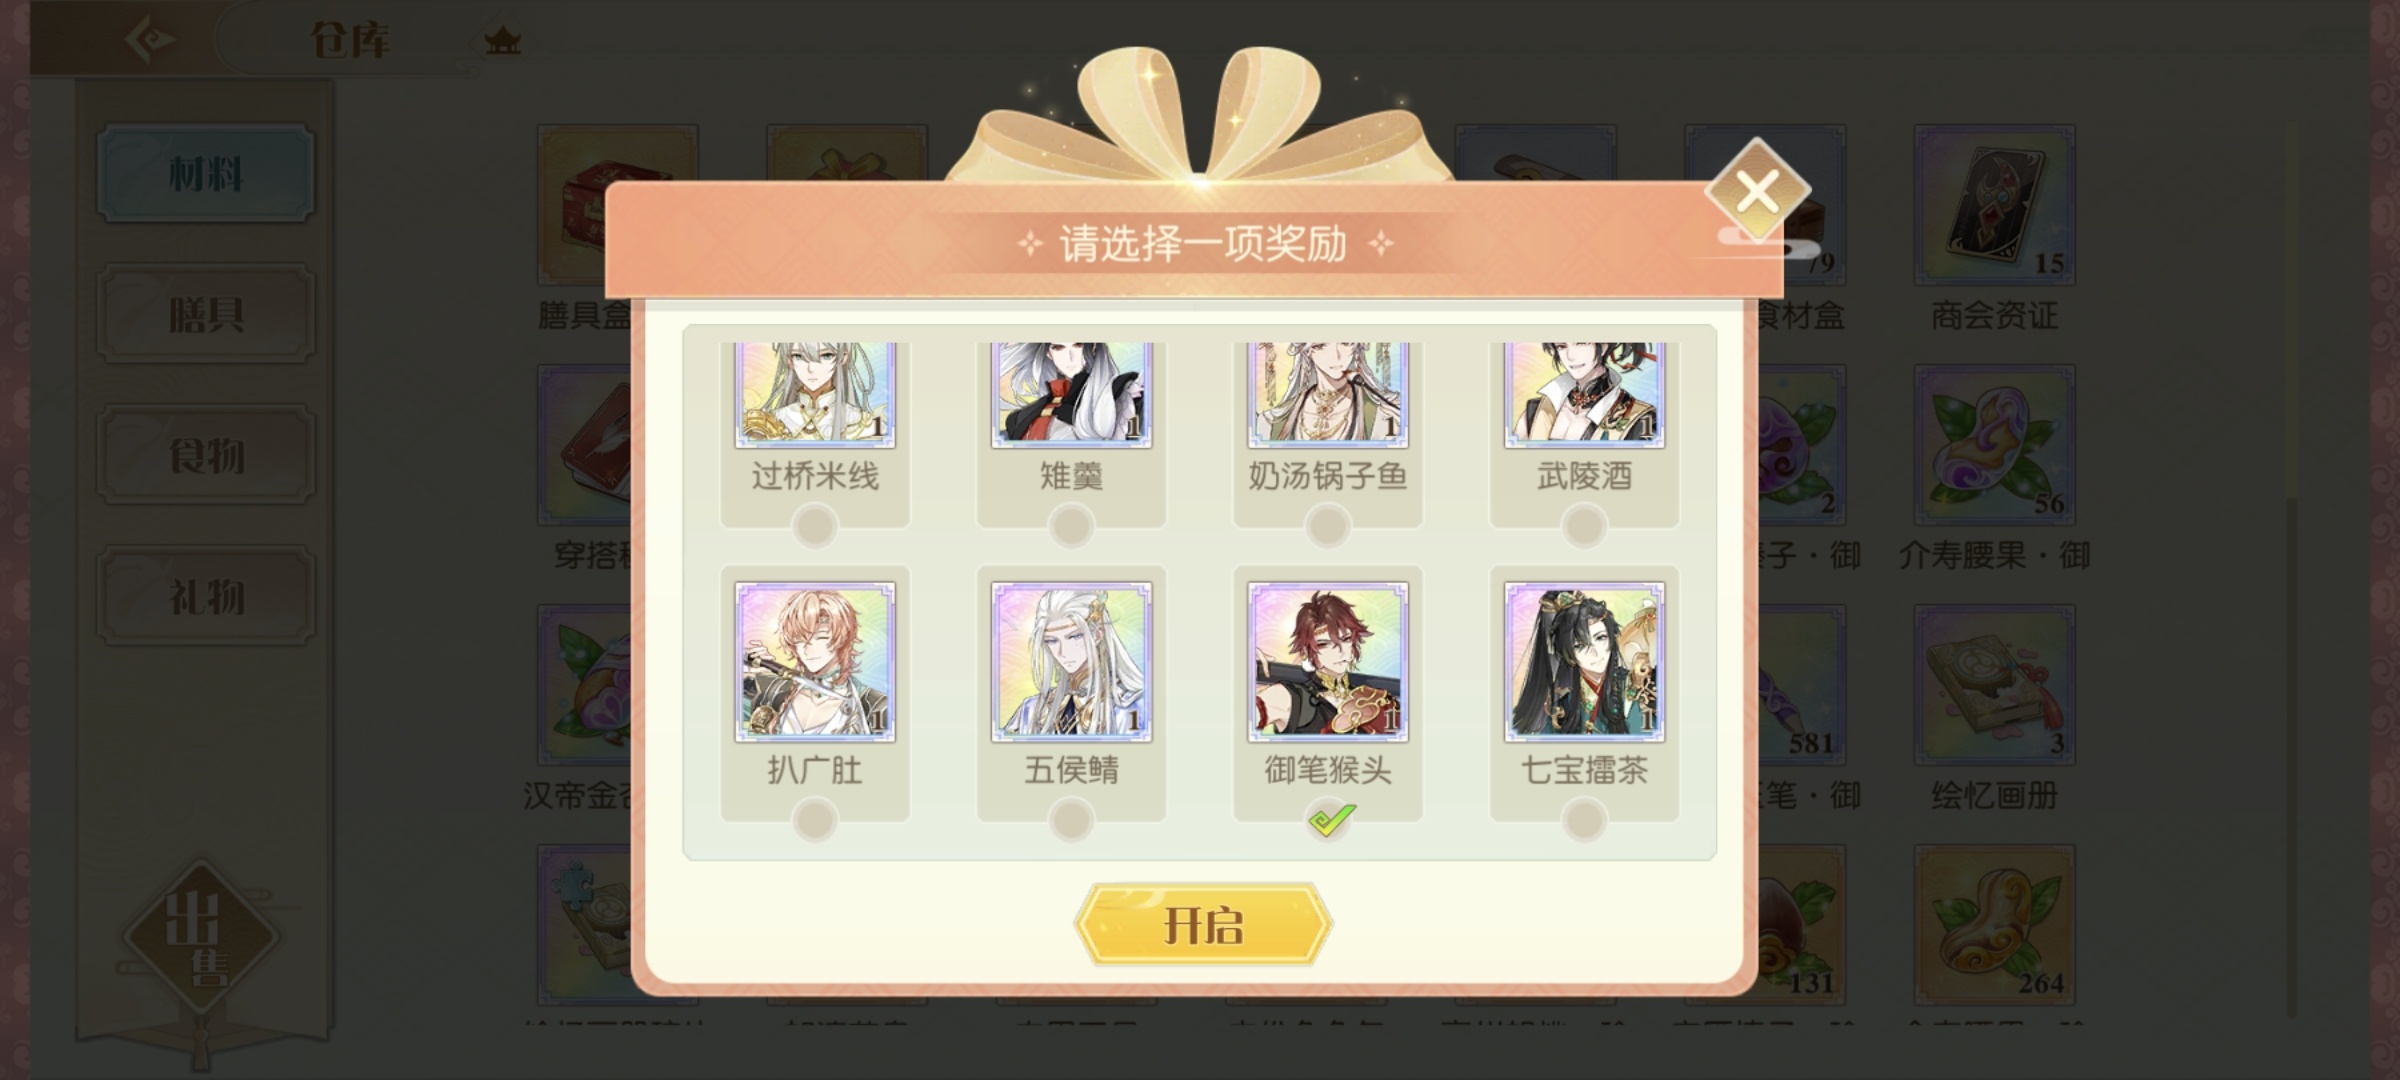Open the 商会资证 item icon
Screen dimensions: 2400x1080
(1994, 205)
